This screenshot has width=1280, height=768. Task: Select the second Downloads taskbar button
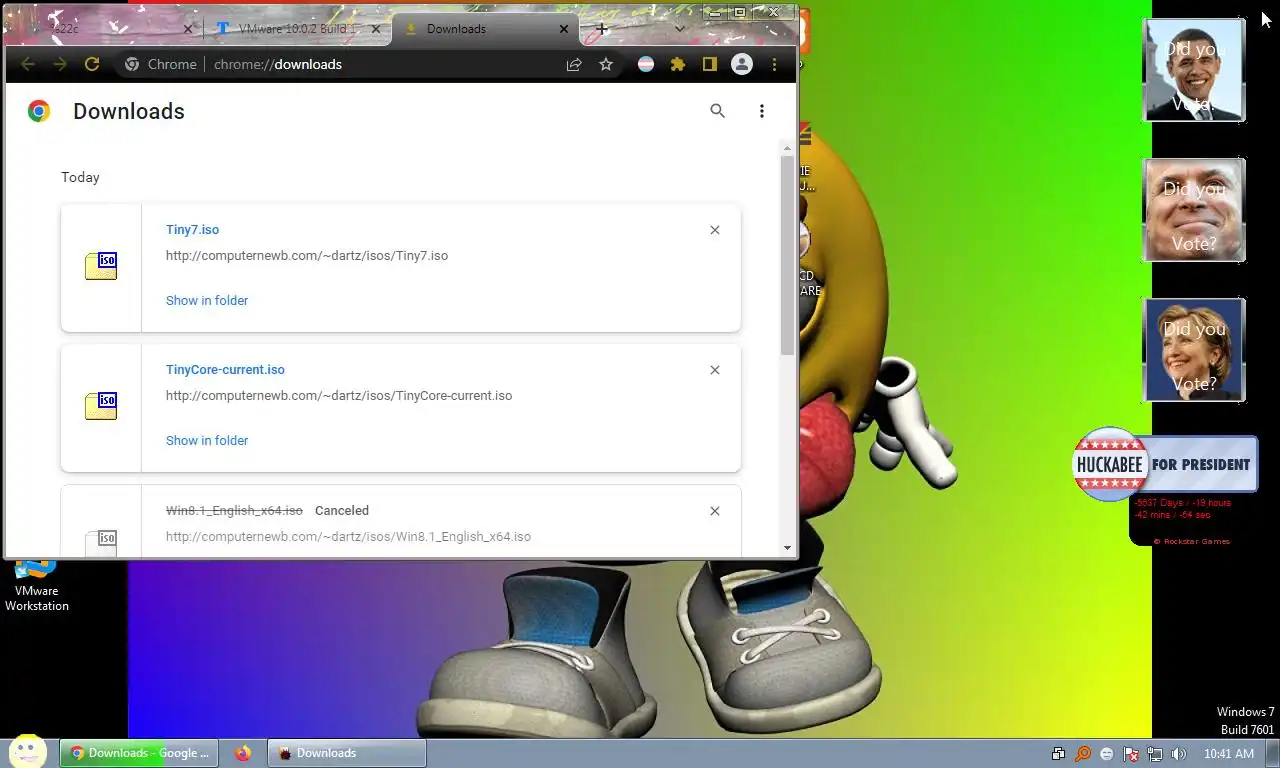pyautogui.click(x=347, y=753)
